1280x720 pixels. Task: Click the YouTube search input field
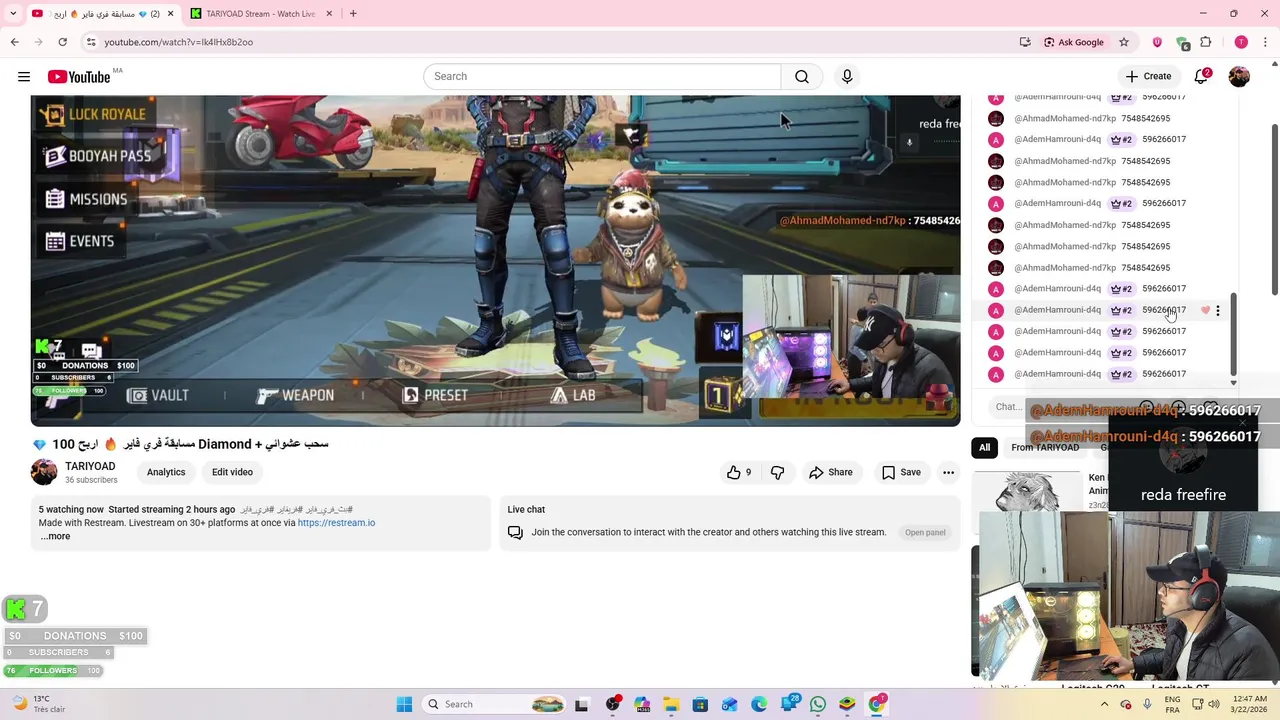coord(602,76)
